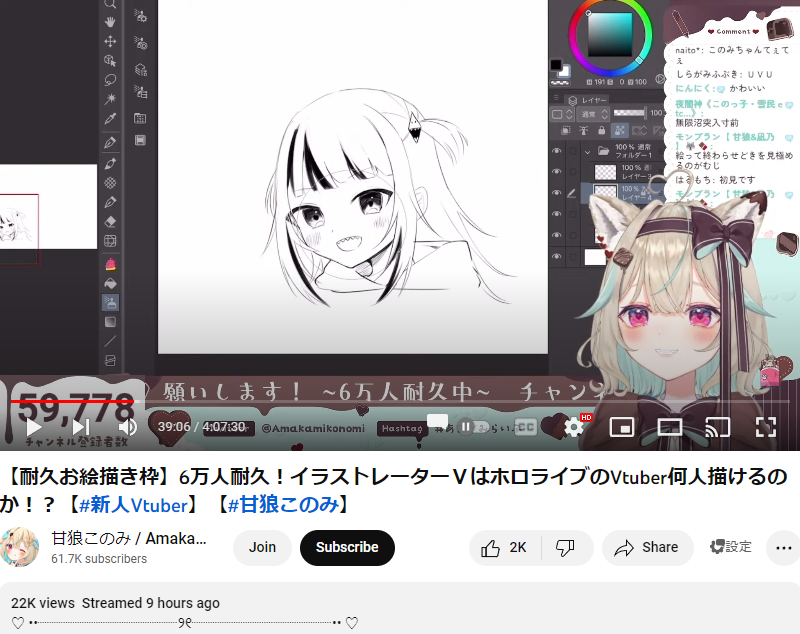800x634 pixels.
Task: Select the highlighted Airbrush tool
Action: 110,303
